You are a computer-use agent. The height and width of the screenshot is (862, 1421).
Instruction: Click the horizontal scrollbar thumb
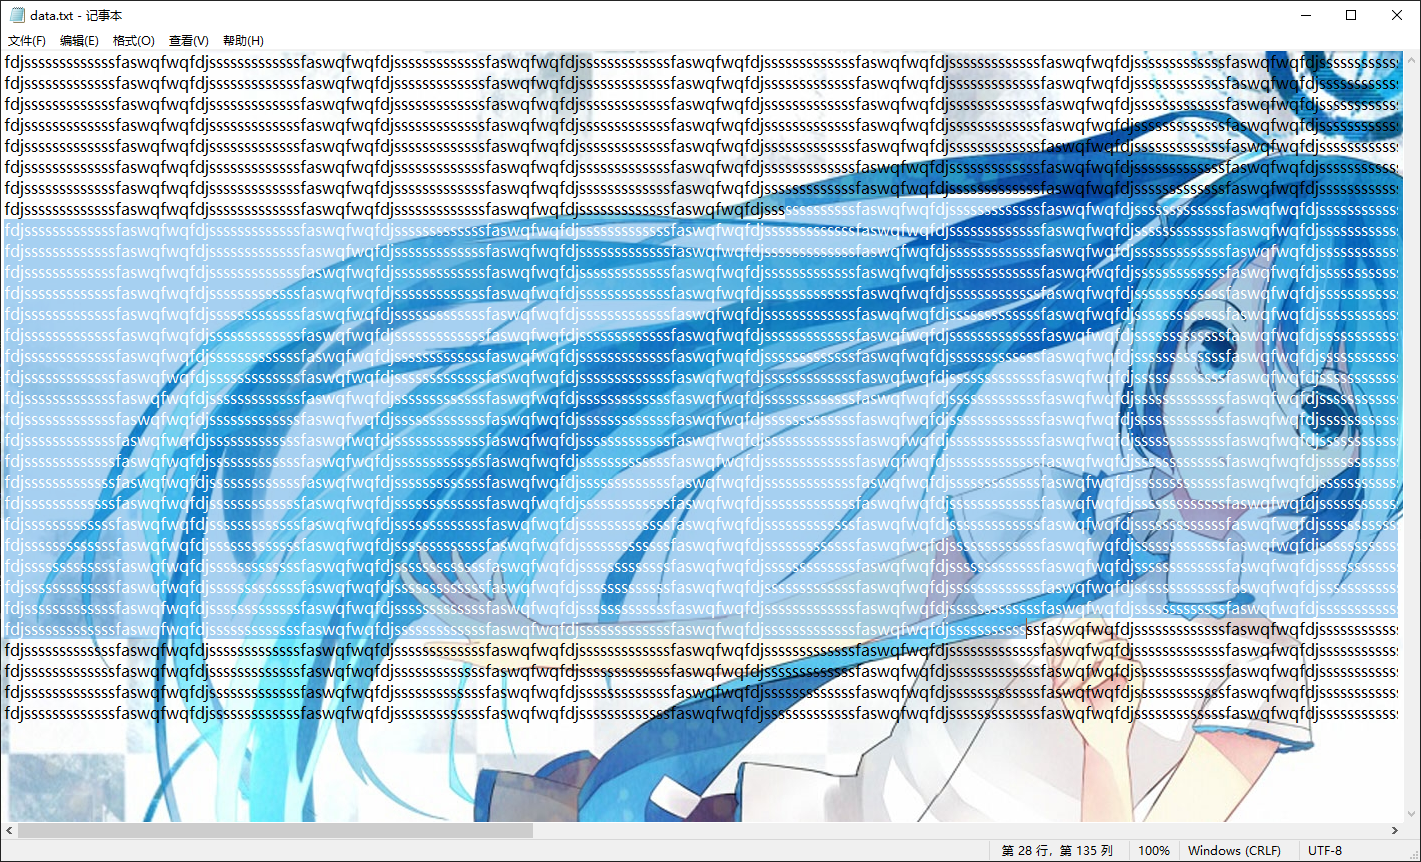(275, 831)
